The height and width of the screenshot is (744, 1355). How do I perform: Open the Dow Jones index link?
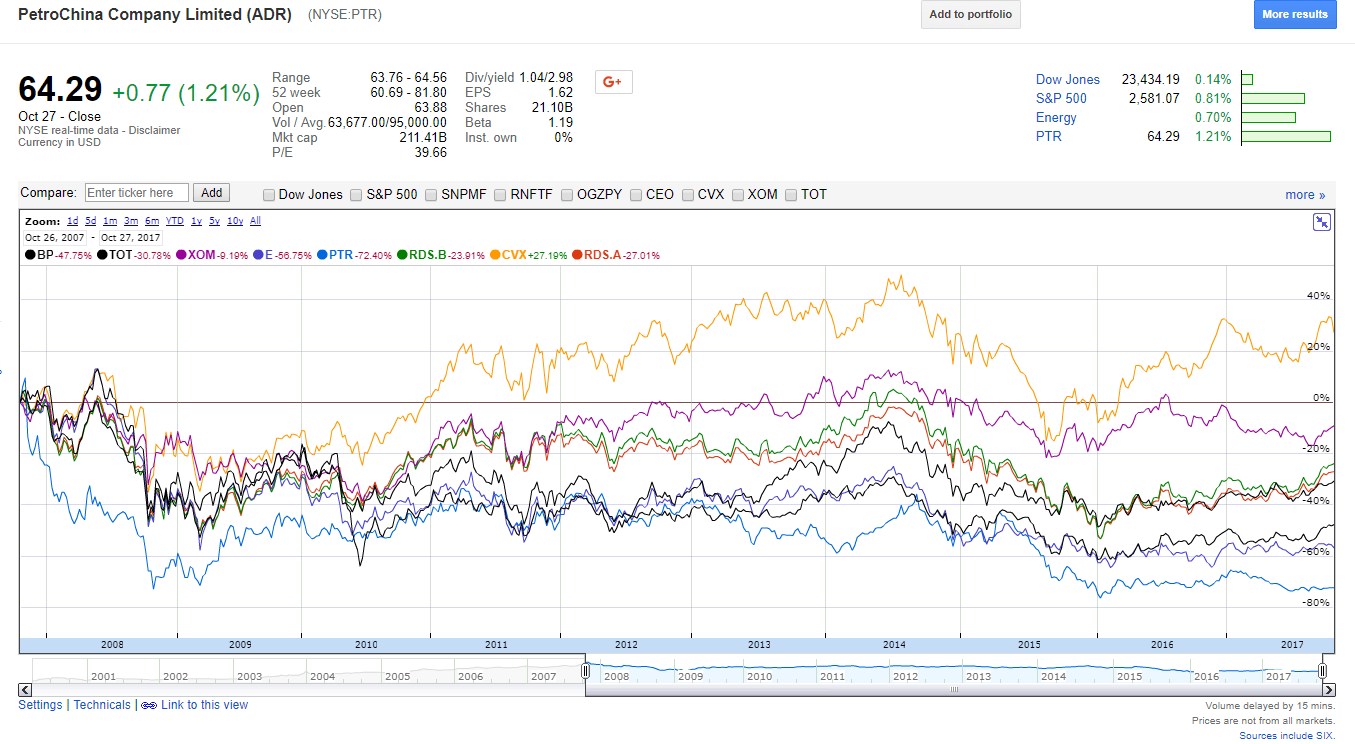[1068, 80]
